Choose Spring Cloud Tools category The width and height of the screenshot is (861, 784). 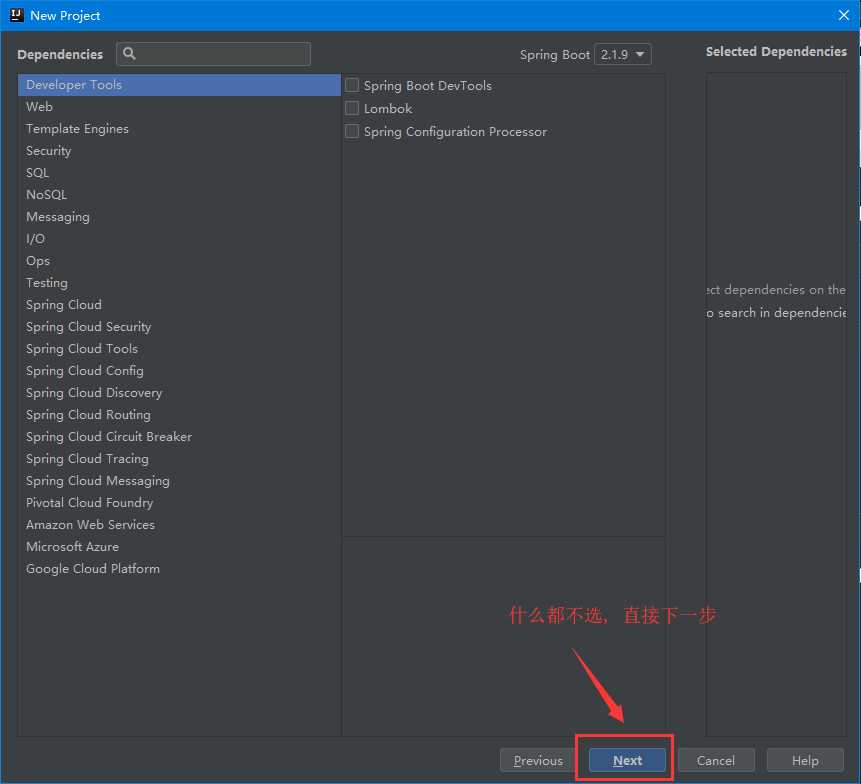click(180, 349)
